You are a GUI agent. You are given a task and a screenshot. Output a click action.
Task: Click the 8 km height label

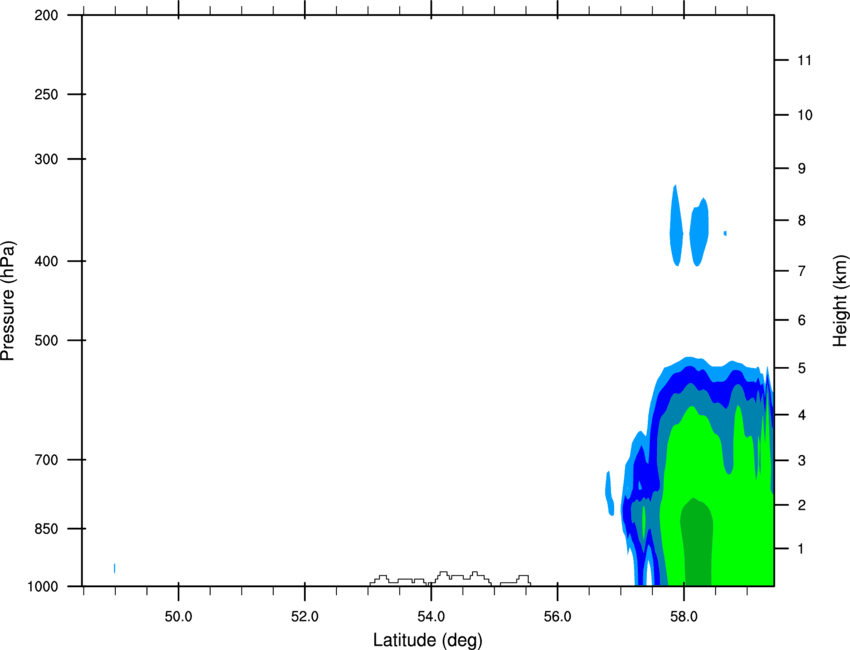coord(802,220)
